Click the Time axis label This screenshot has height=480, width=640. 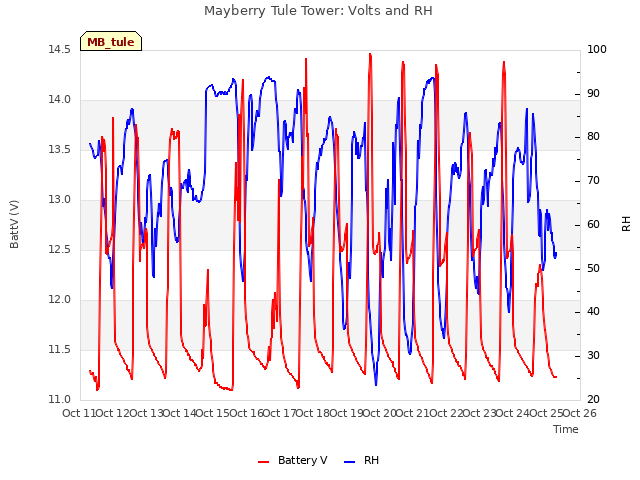tap(566, 429)
